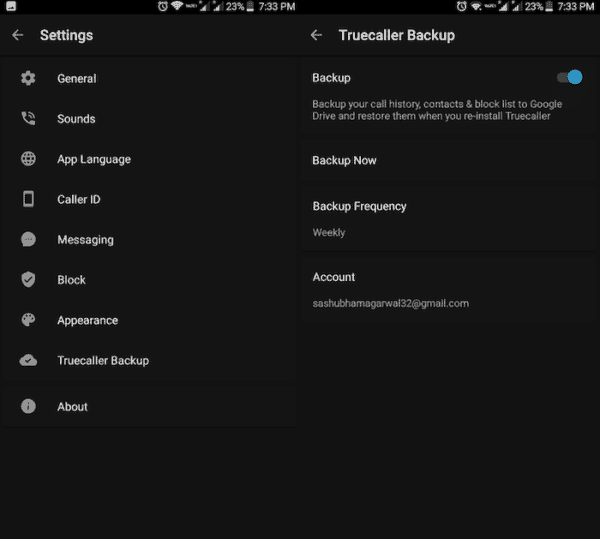Tap the Settings screen title
Image resolution: width=600 pixels, height=539 pixels.
[67, 35]
